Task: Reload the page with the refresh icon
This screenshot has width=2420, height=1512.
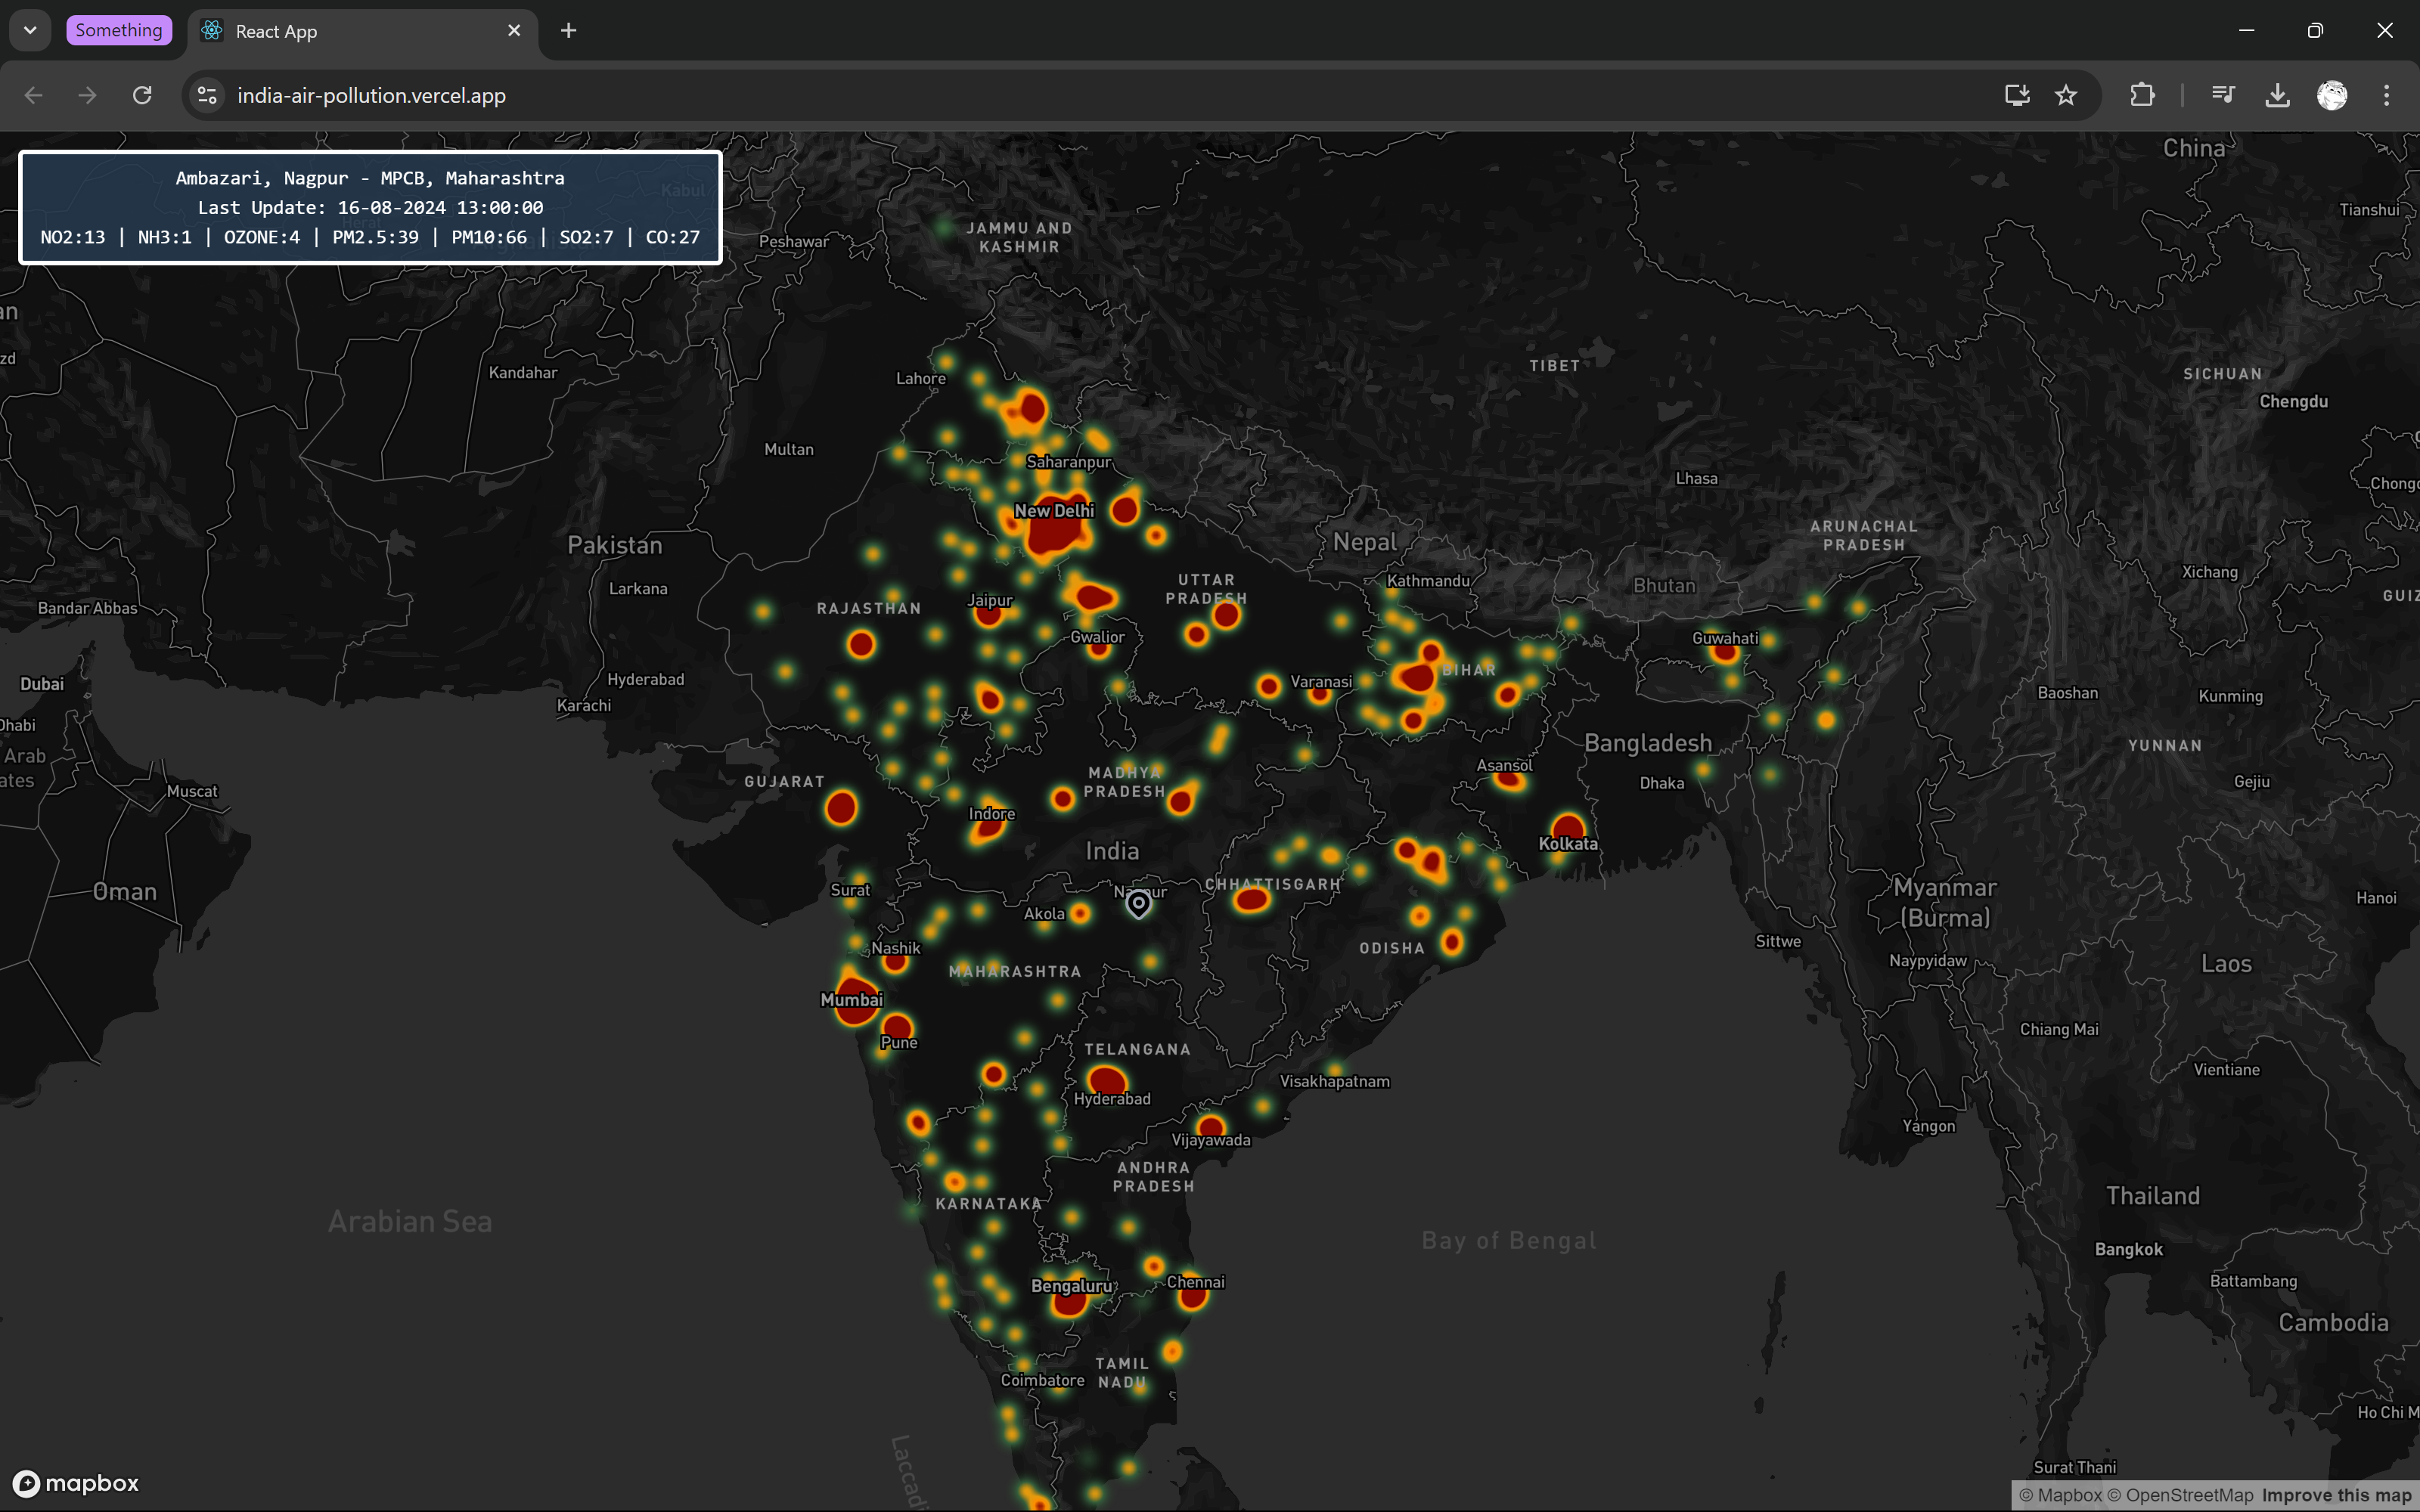Action: click(142, 95)
